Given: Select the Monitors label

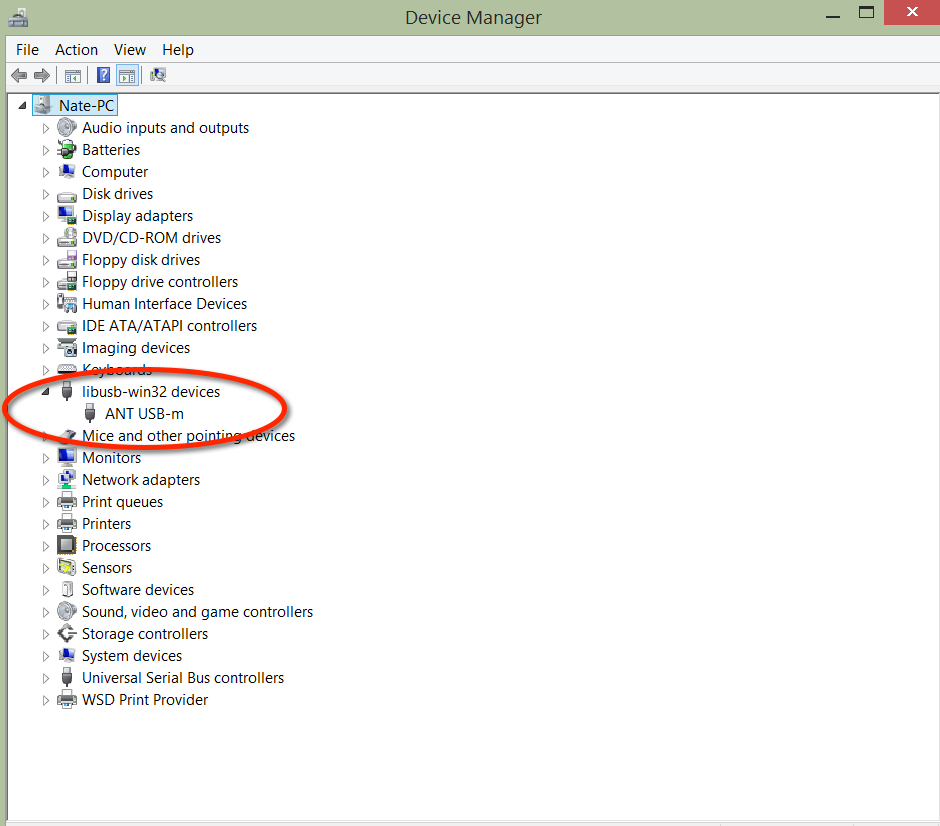Looking at the screenshot, I should point(112,457).
